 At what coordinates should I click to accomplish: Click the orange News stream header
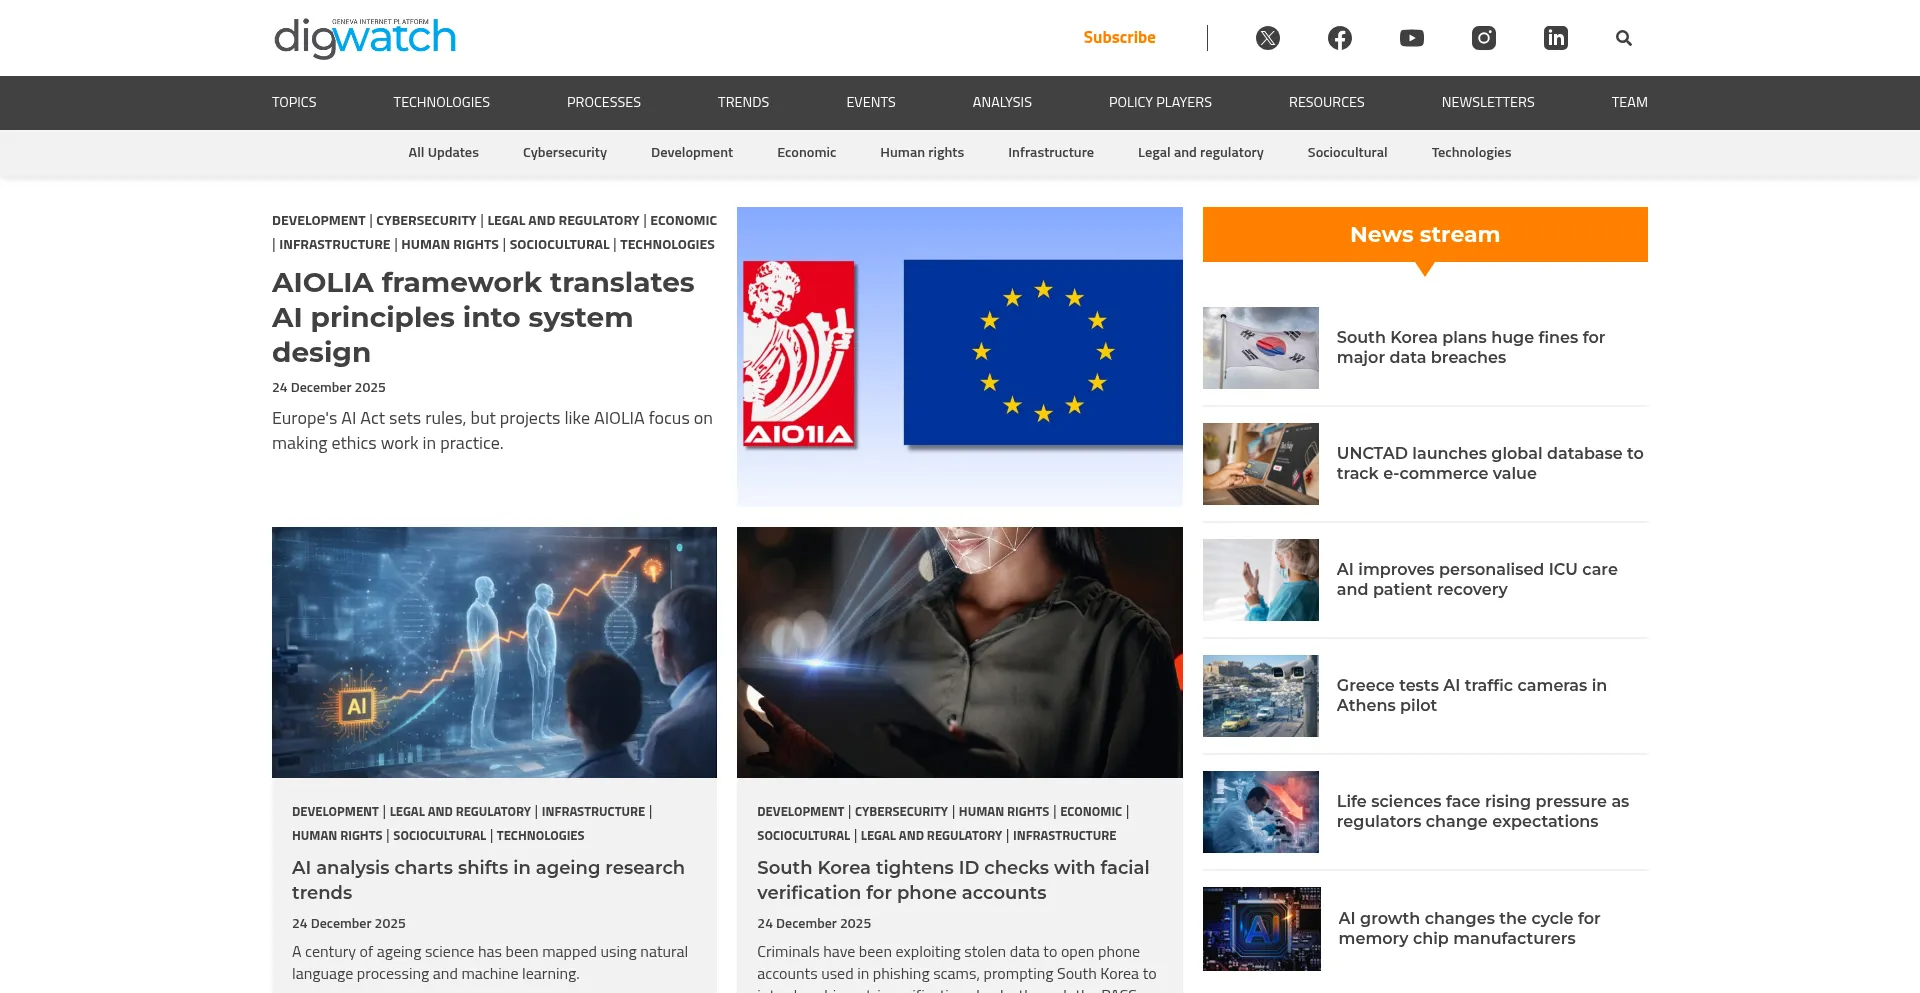1424,235
